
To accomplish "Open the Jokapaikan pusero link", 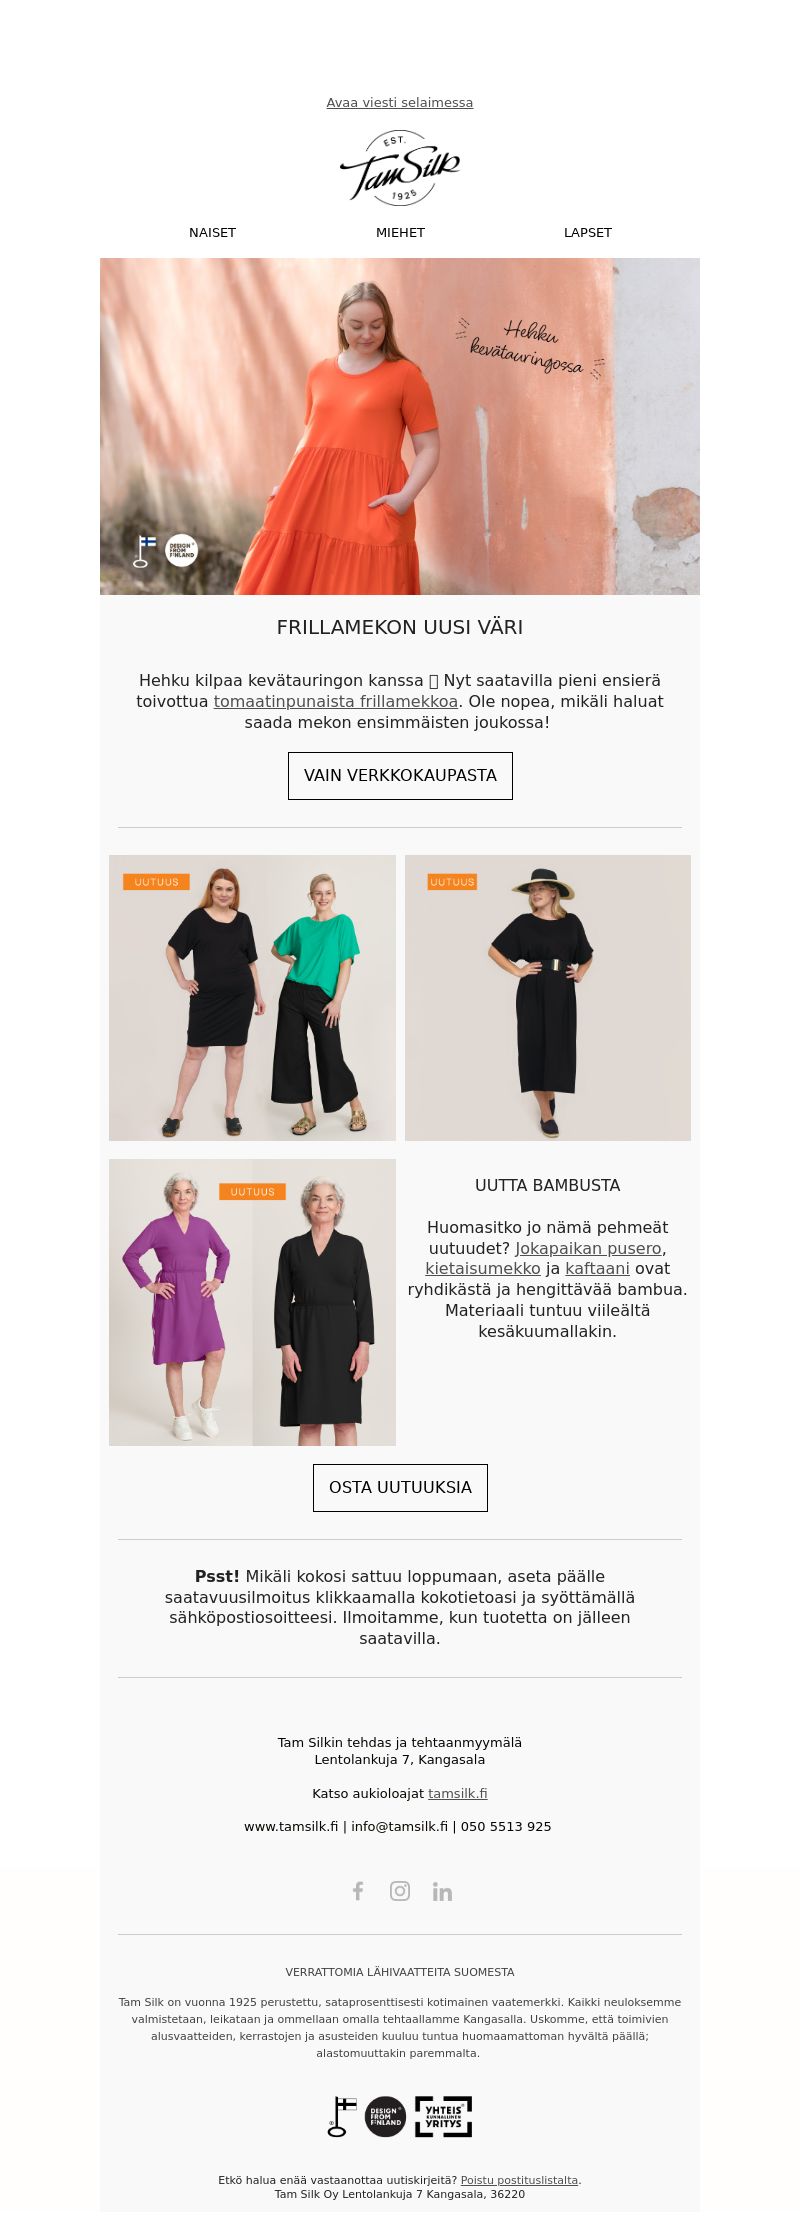I will pos(588,1248).
